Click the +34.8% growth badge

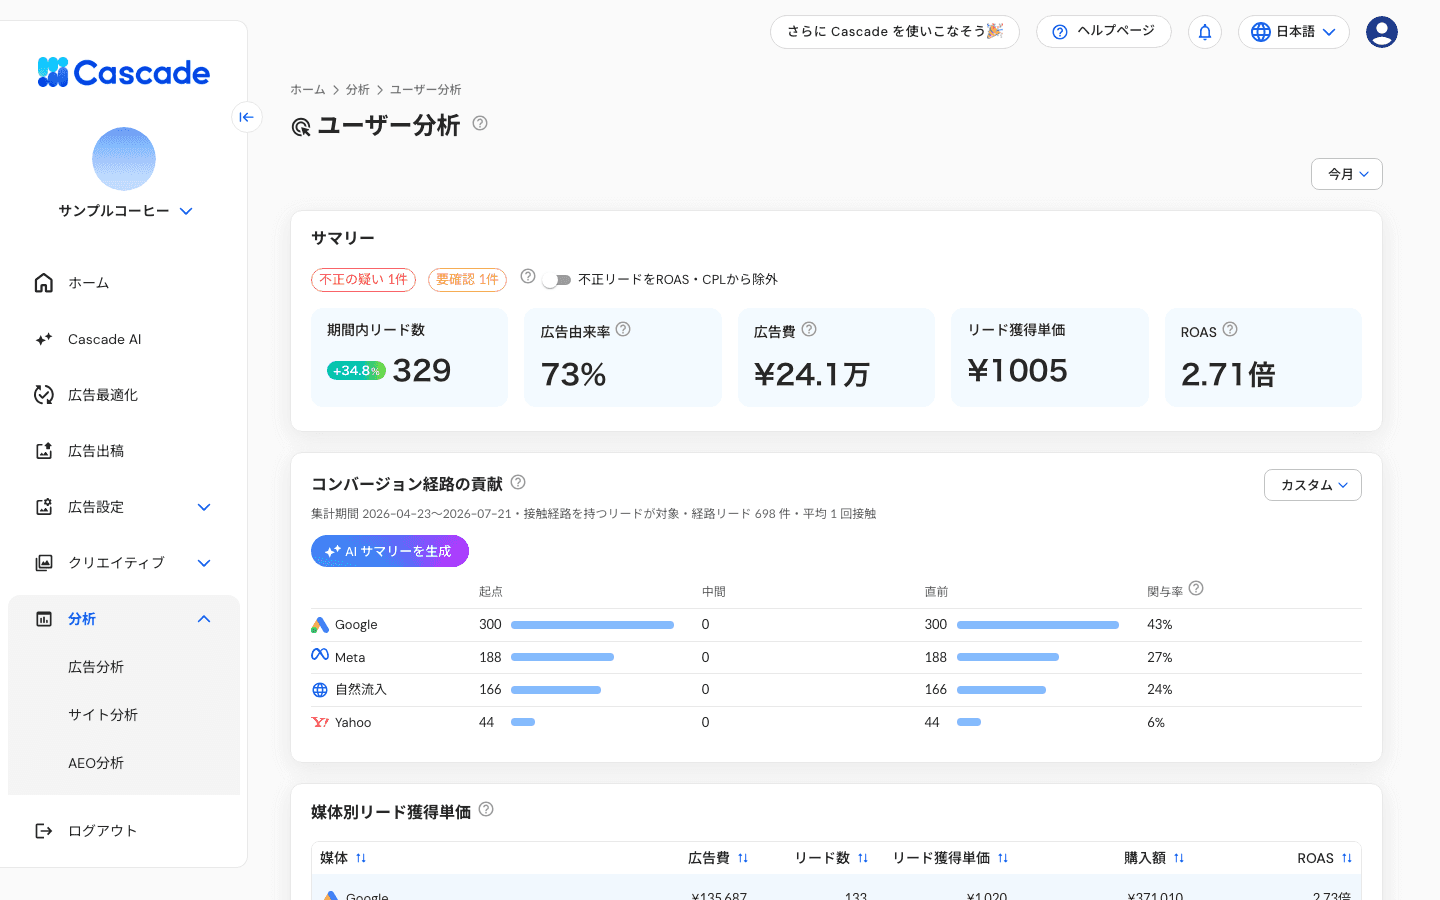pyautogui.click(x=356, y=371)
